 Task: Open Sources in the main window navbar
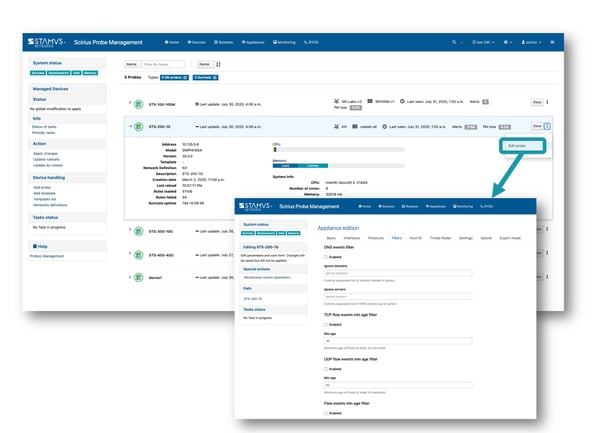click(x=197, y=42)
